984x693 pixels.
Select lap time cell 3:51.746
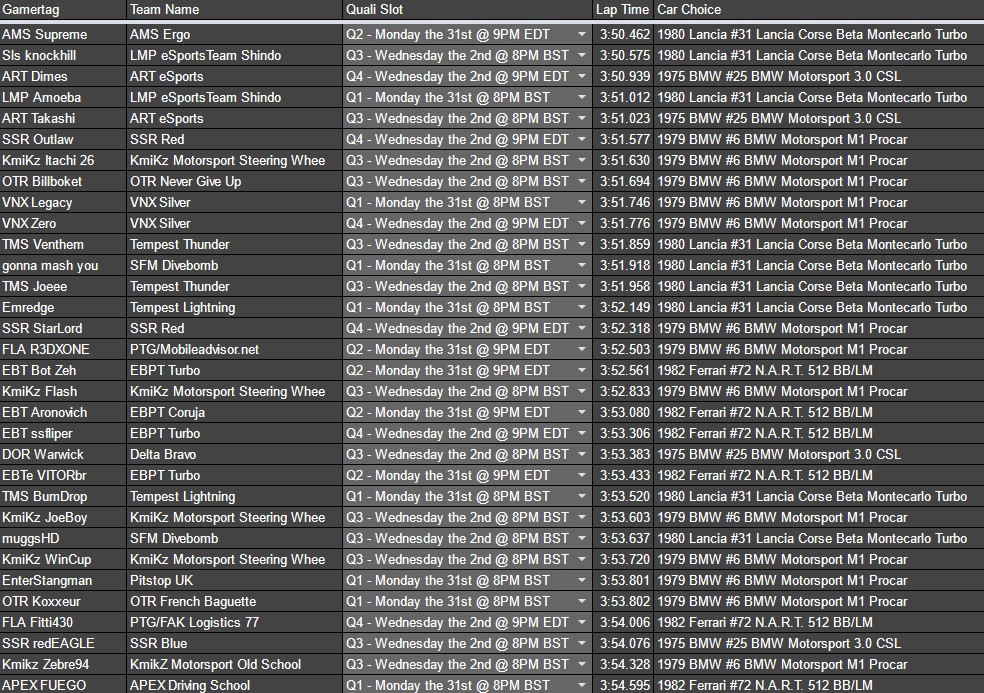623,203
